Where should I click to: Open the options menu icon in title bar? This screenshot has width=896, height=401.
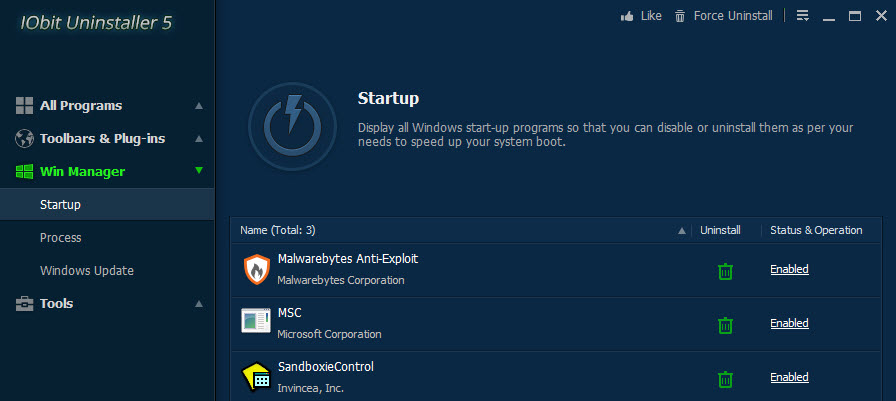click(x=802, y=16)
